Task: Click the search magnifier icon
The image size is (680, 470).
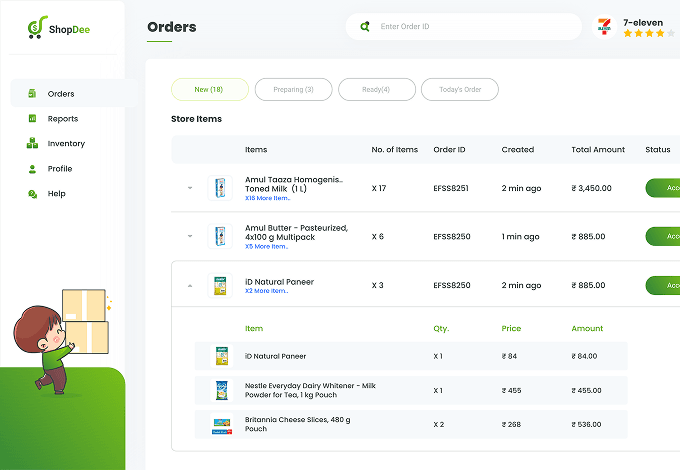Action: point(365,26)
